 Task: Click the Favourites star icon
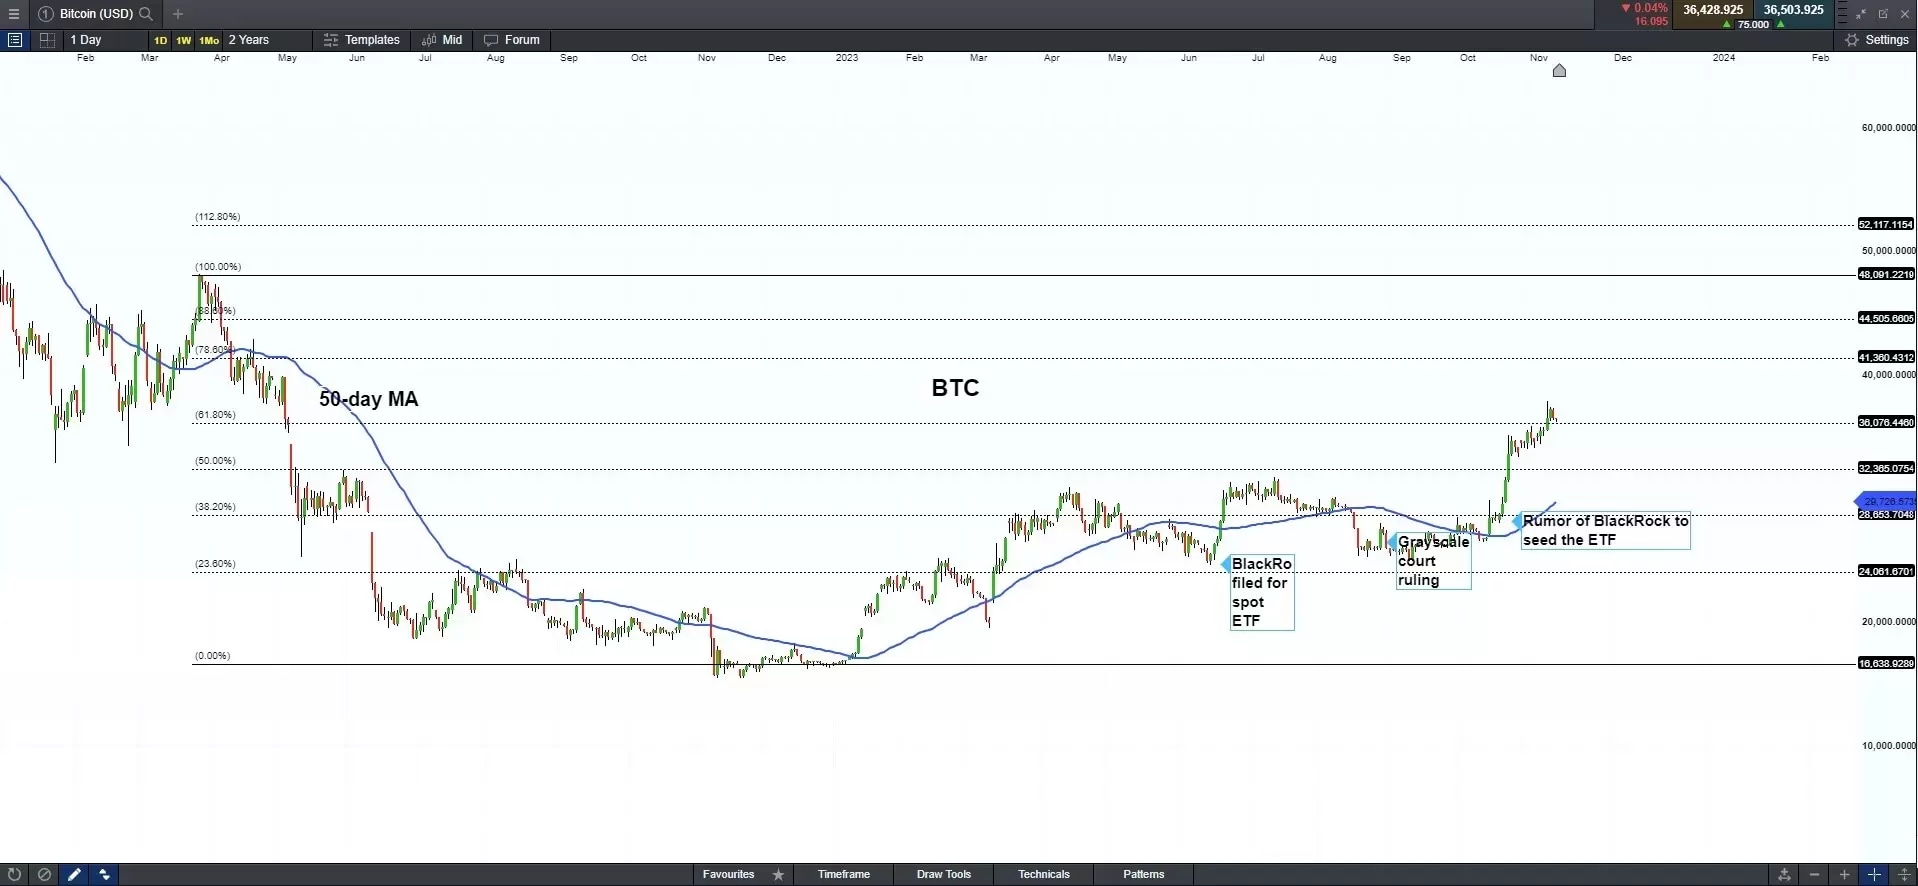pyautogui.click(x=778, y=874)
